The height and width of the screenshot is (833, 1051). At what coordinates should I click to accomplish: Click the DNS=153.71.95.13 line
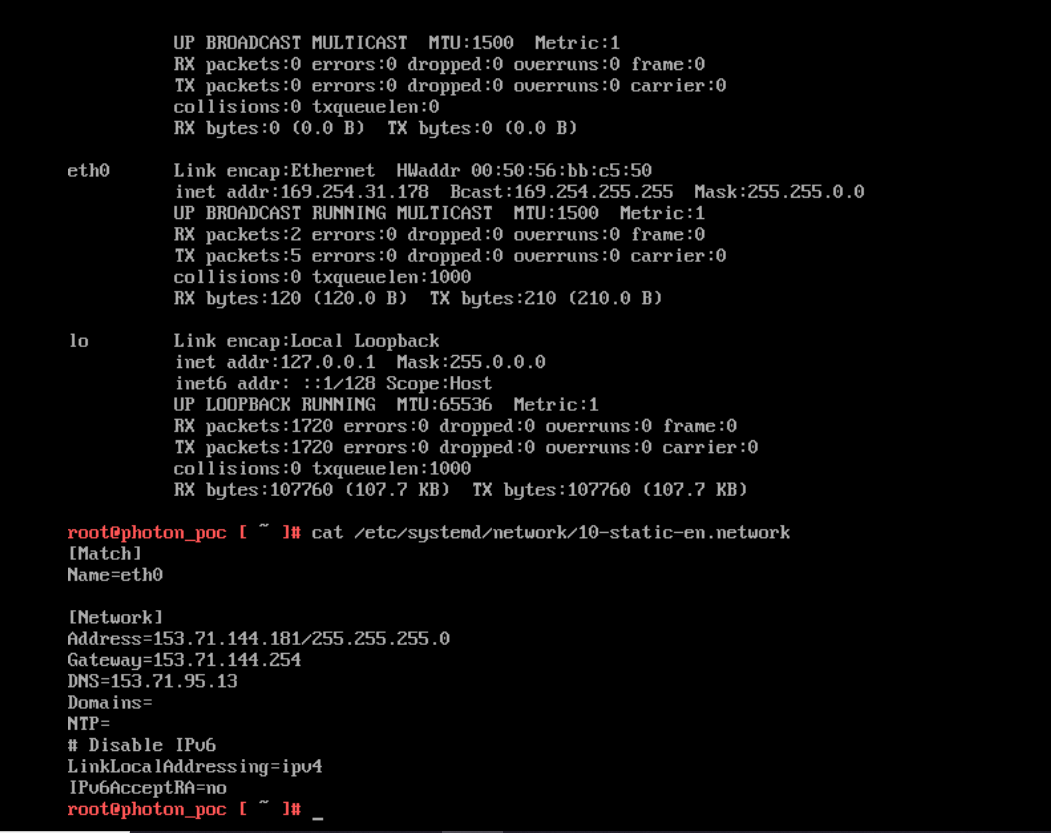(152, 682)
